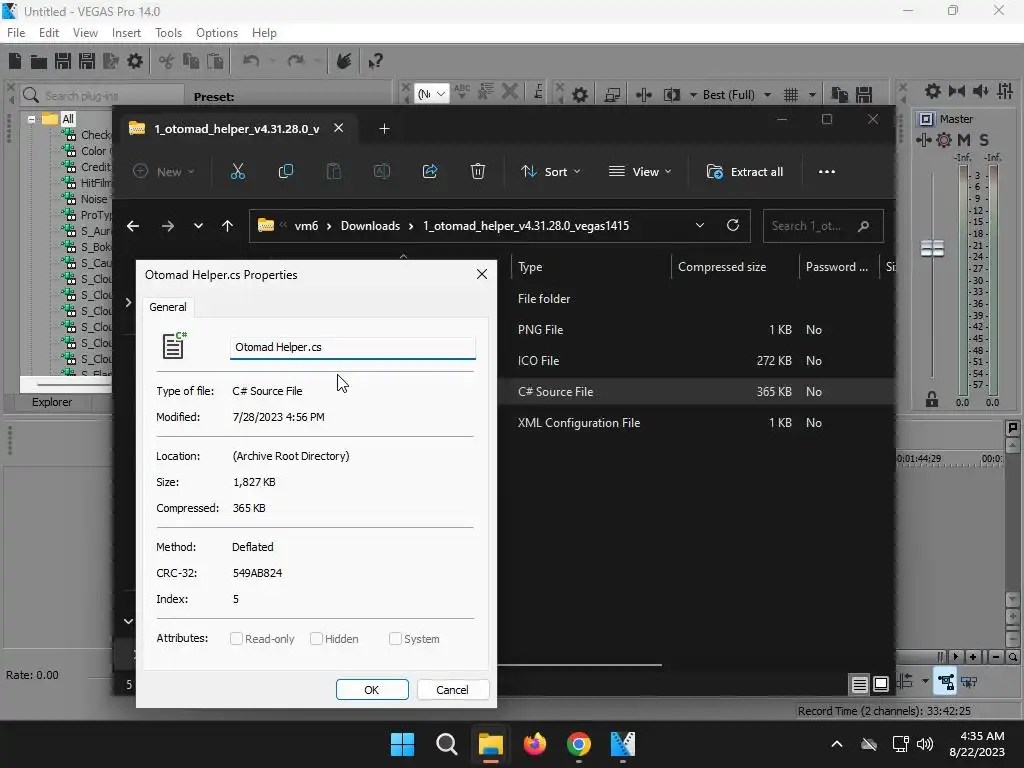The image size is (1024, 768).
Task: Open Project Properties gear in VEGAS toolbar
Action: [x=135, y=61]
